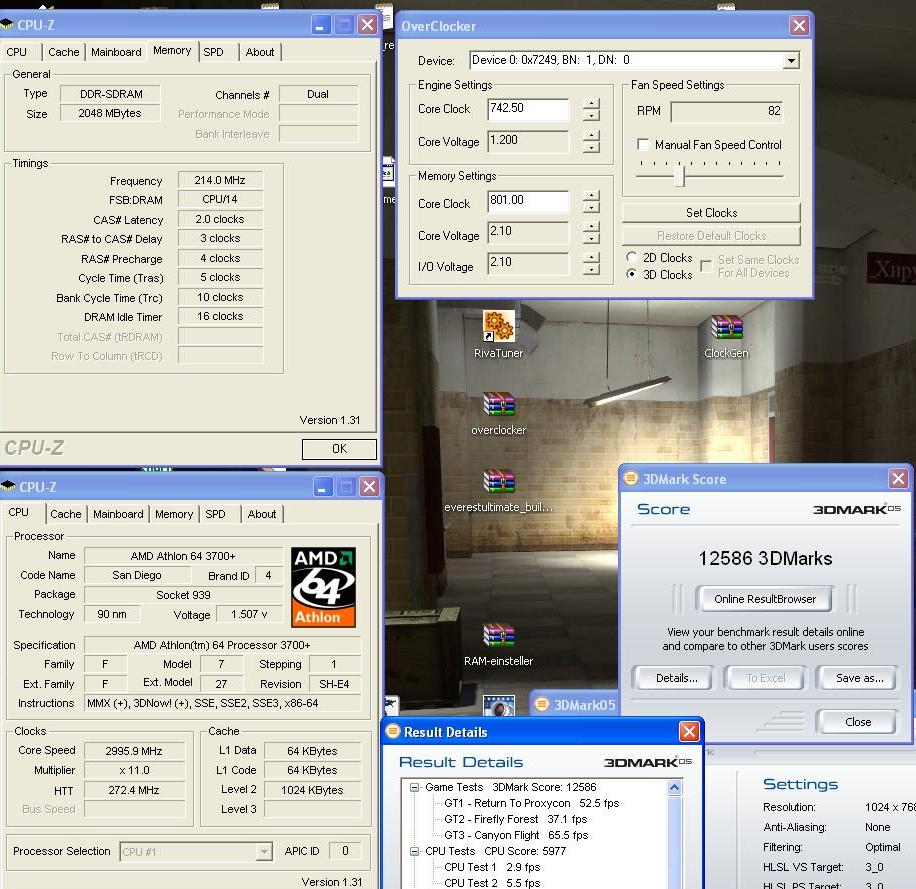The height and width of the screenshot is (889, 916).
Task: Switch to Cache tab in bottom CPU-Z
Action: tap(65, 514)
